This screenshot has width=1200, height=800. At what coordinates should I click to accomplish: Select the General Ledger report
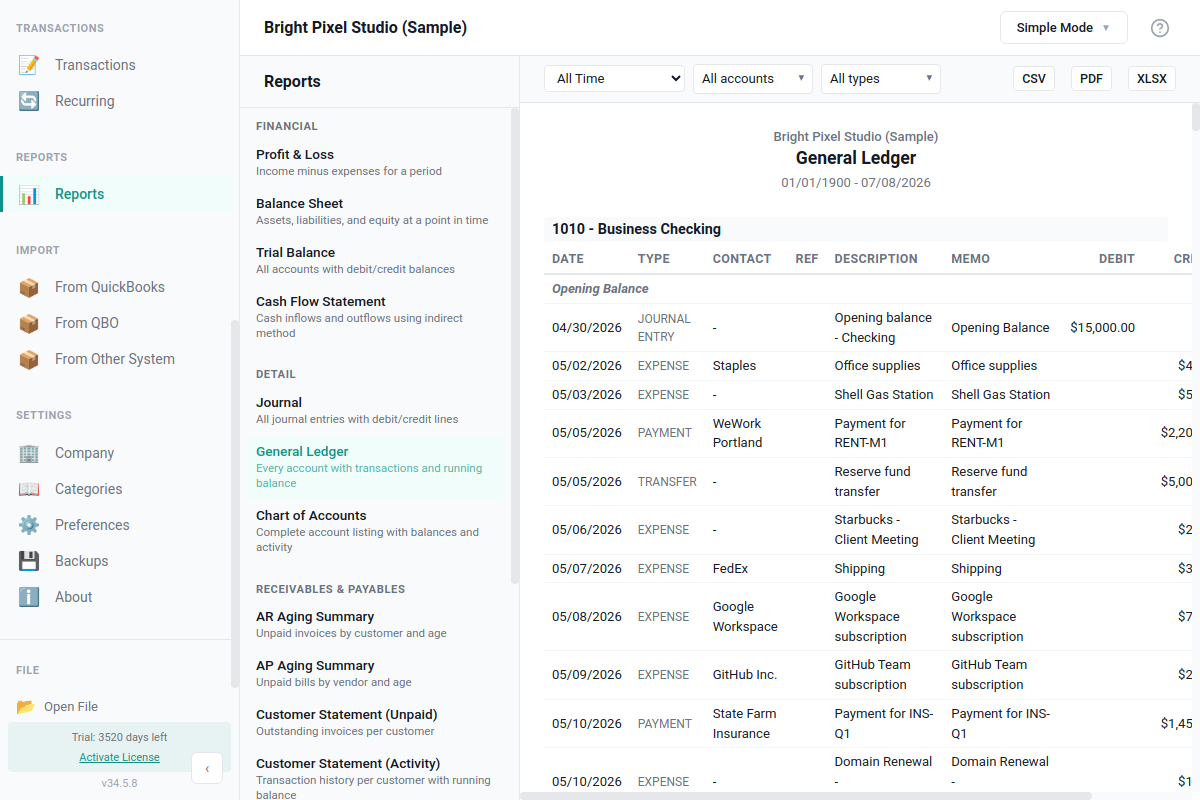coord(377,467)
